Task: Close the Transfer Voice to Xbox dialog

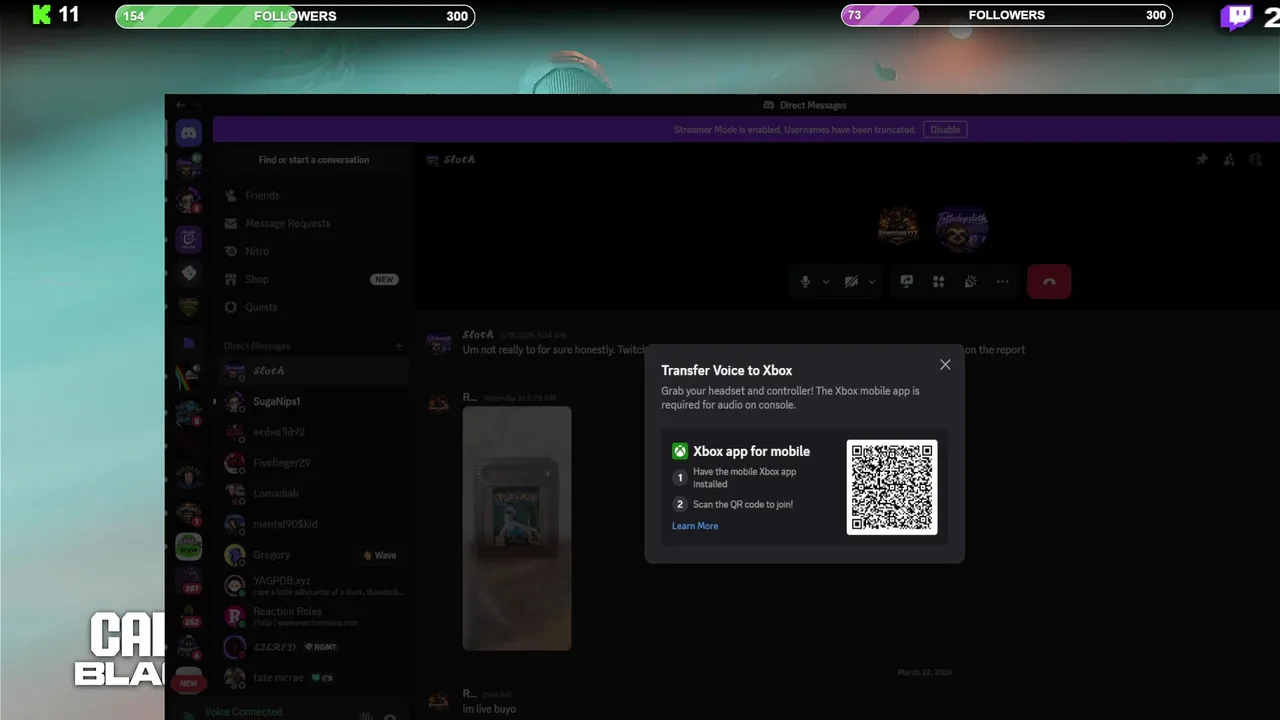Action: tap(945, 365)
